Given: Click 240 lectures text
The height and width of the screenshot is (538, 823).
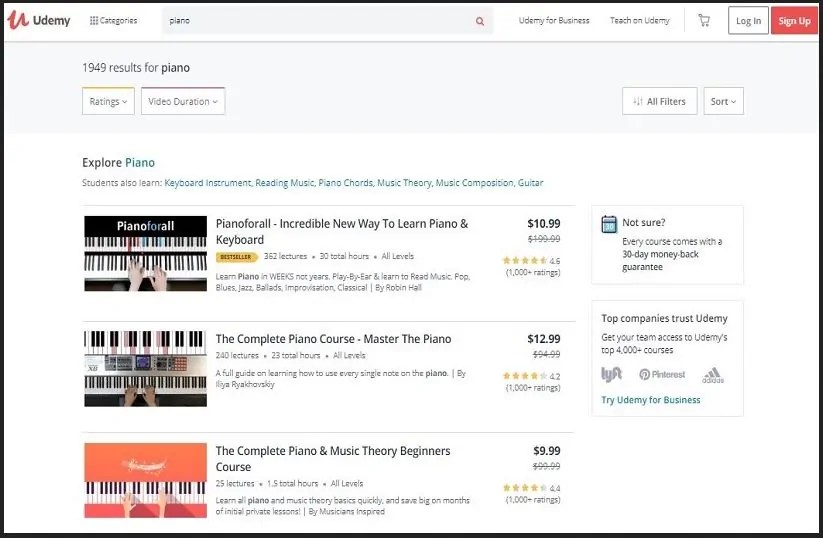Looking at the screenshot, I should 237,355.
